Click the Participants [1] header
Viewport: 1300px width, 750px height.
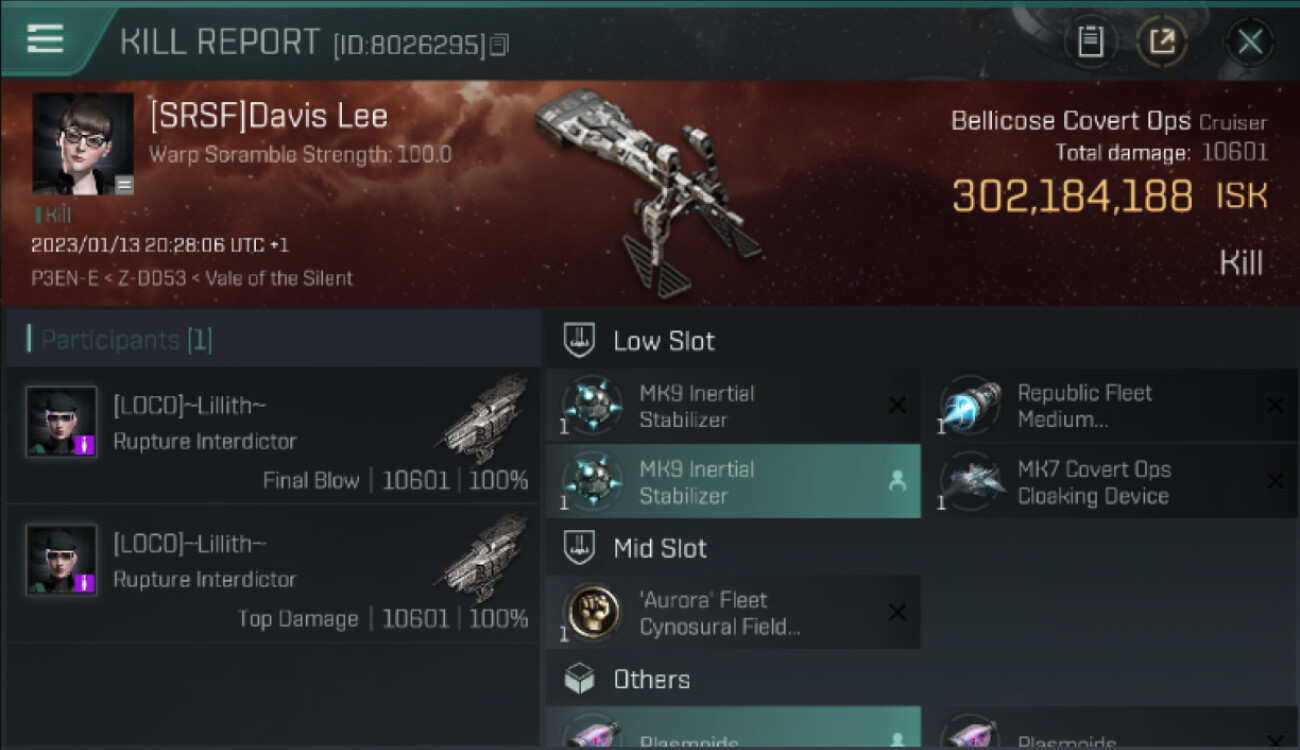click(119, 340)
